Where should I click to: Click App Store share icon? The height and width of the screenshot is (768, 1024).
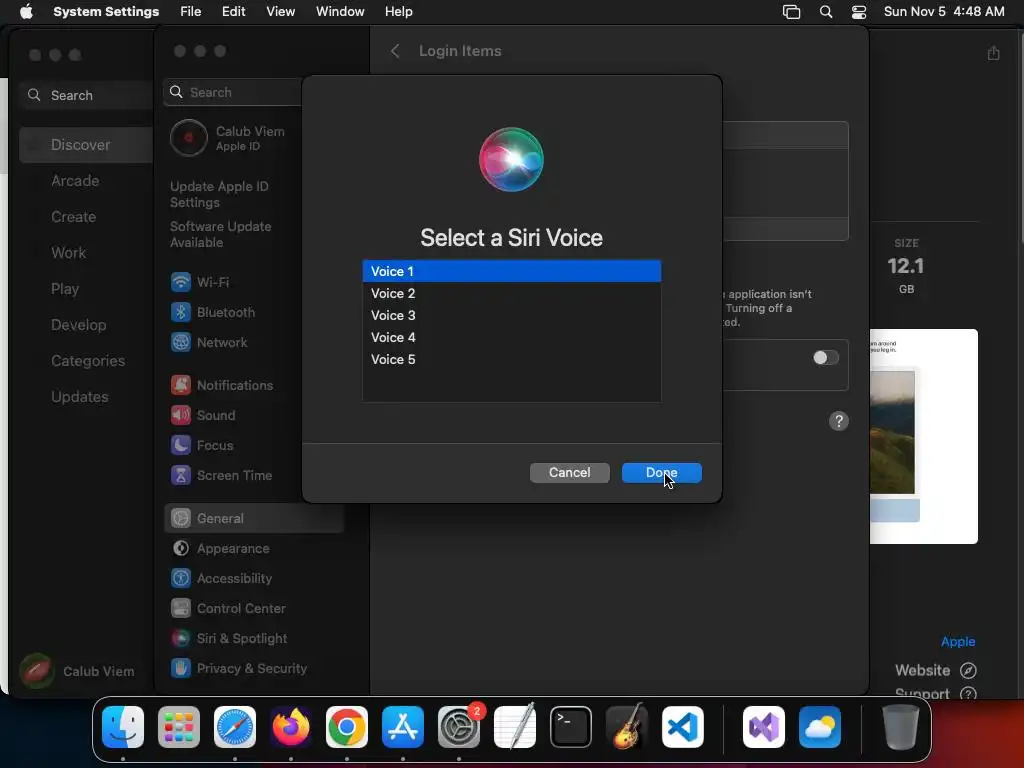click(x=993, y=53)
